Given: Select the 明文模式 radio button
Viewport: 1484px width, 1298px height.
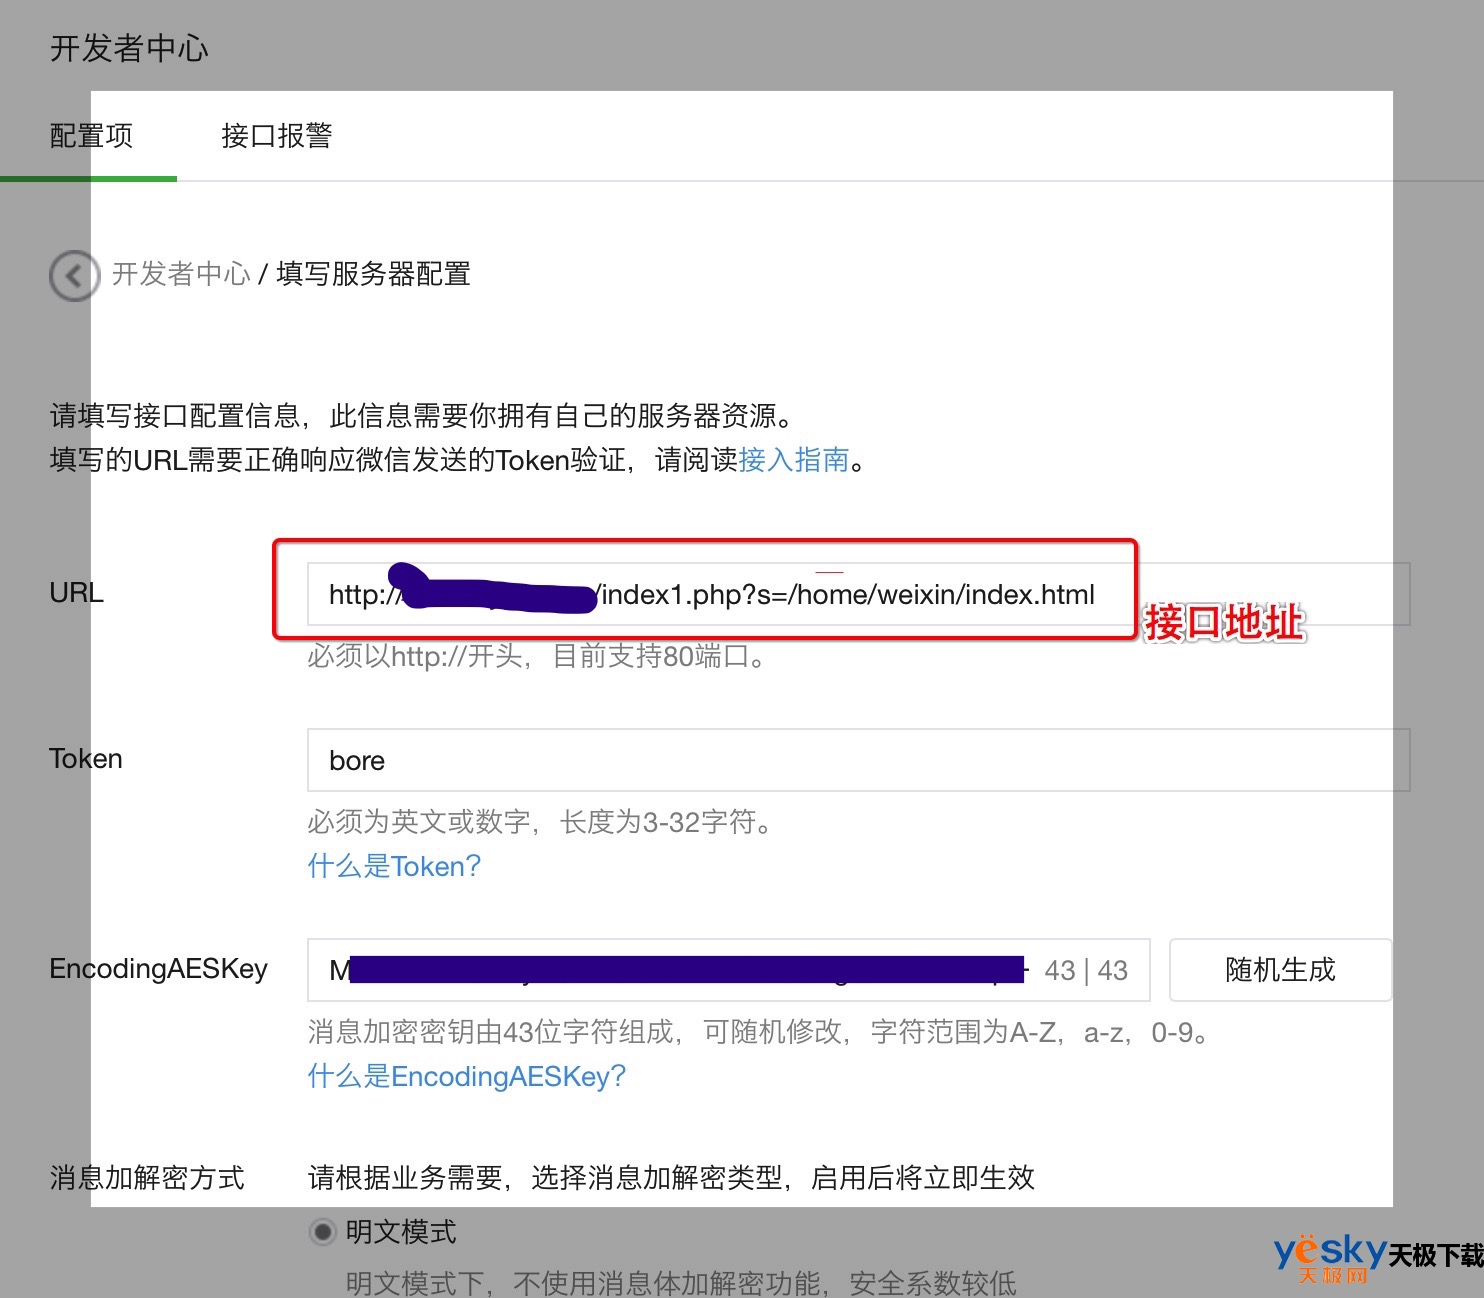Looking at the screenshot, I should click(322, 1232).
